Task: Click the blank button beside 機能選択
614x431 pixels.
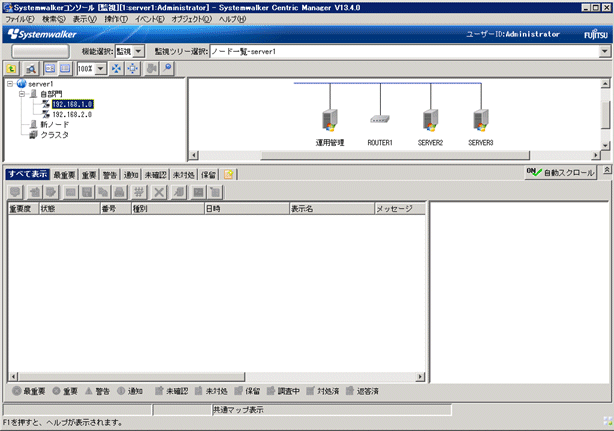Action: (x=40, y=51)
